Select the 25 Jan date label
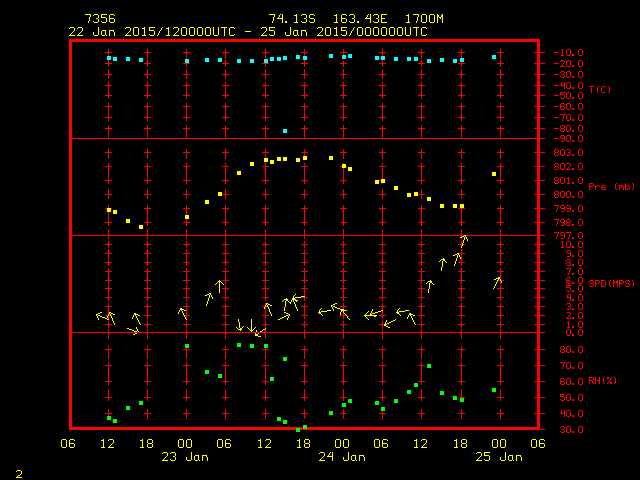Image resolution: width=640 pixels, height=480 pixels. coord(497,457)
